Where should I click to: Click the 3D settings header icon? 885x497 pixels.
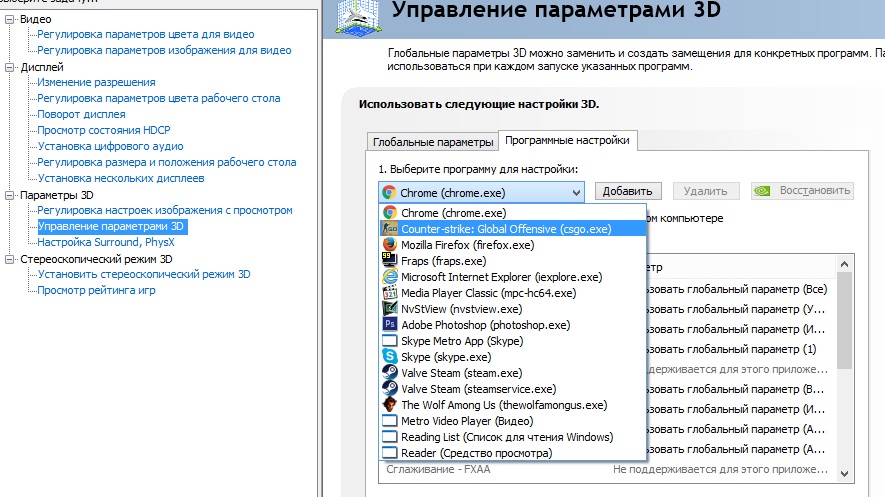[358, 16]
